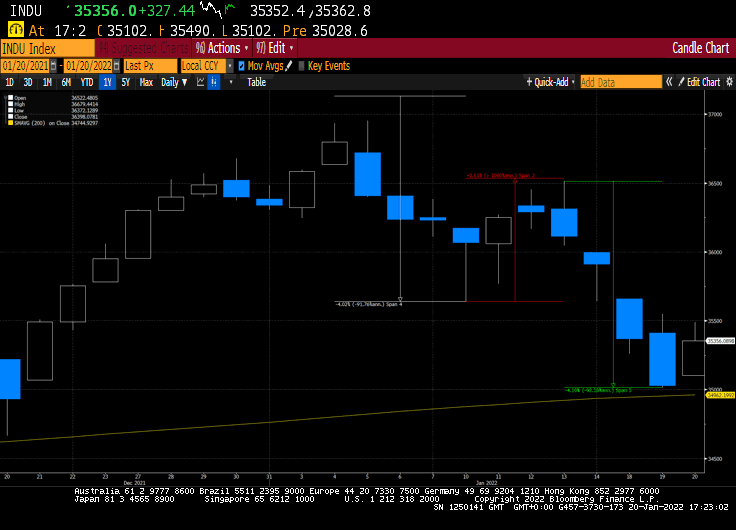Click the 37000 y-axis label
Image resolution: width=736 pixels, height=530 pixels.
coord(715,114)
